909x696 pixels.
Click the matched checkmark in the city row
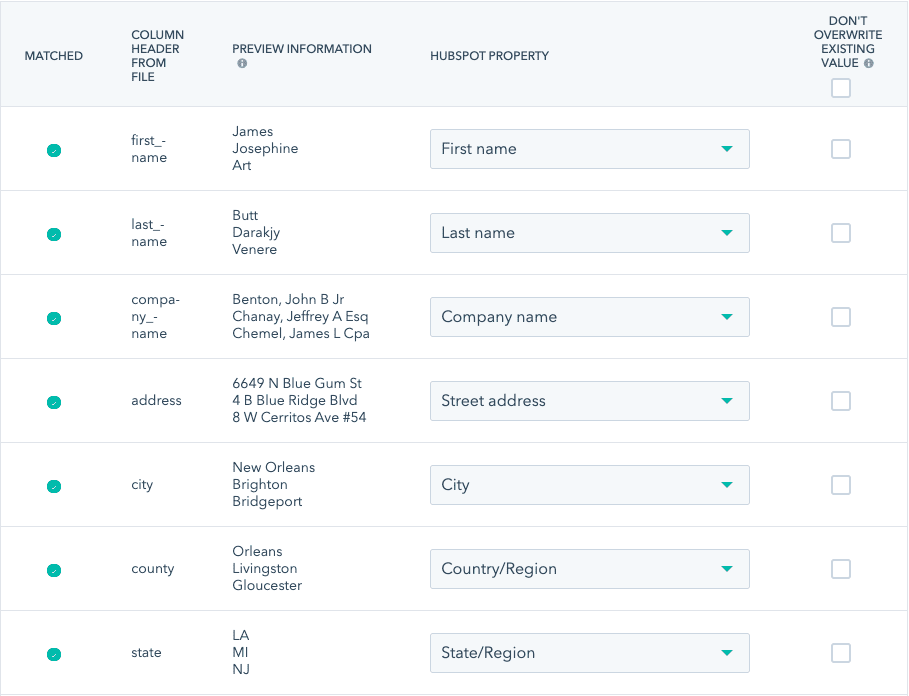[54, 484]
